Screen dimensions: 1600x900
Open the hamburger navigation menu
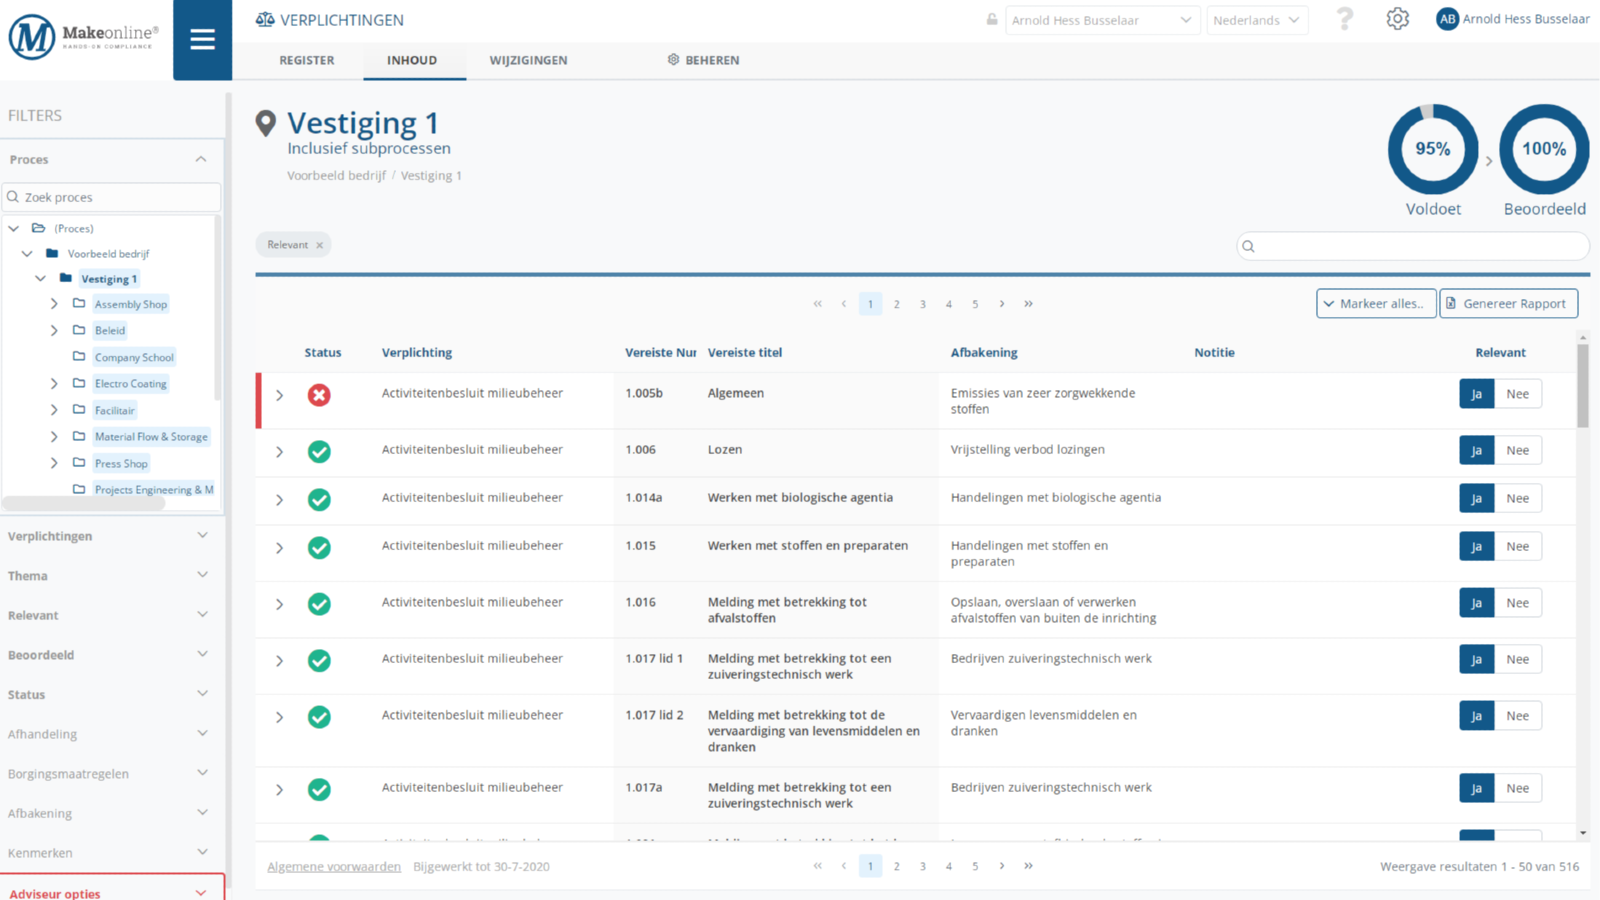tap(202, 40)
